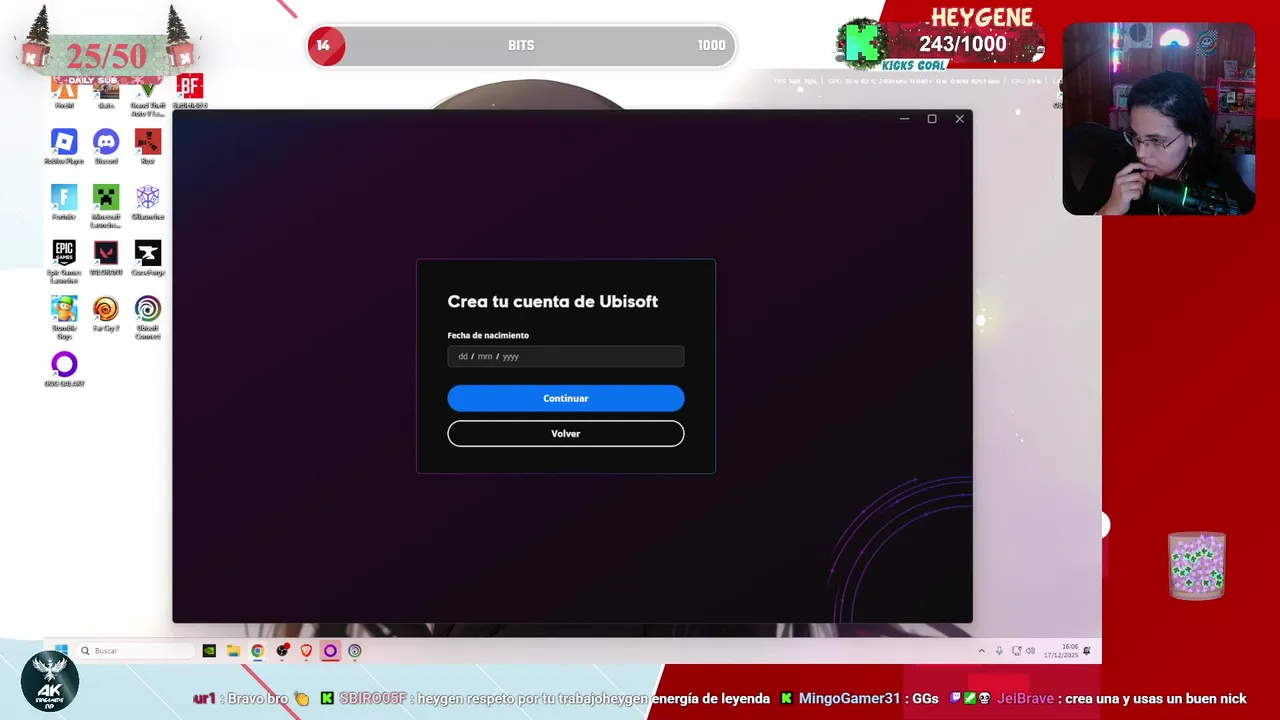The width and height of the screenshot is (1280, 720).
Task: Open the notifications bell icon
Action: tap(1087, 651)
